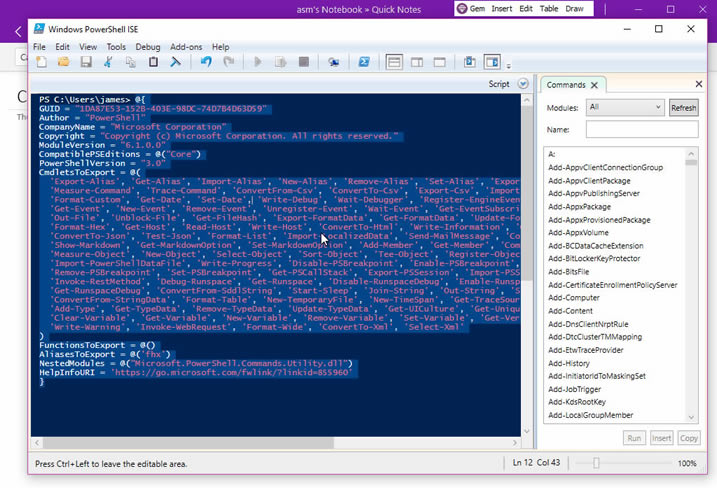Click the Open script folder icon
The height and width of the screenshot is (488, 717).
click(x=64, y=62)
